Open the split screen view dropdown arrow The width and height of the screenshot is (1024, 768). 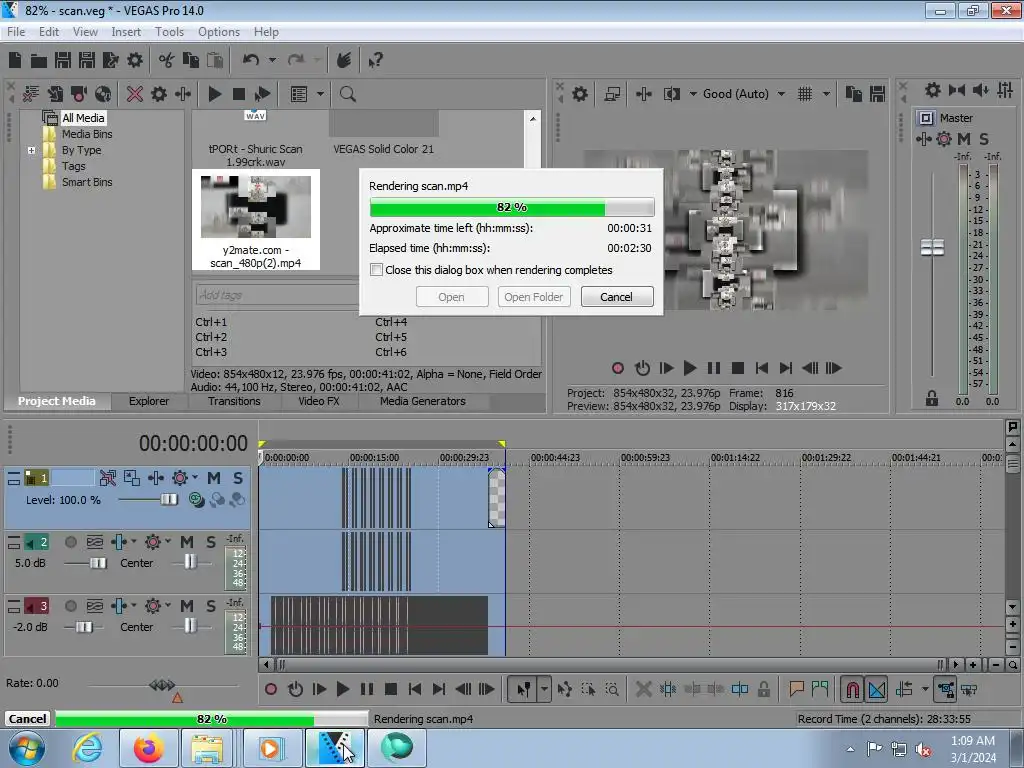coord(693,94)
